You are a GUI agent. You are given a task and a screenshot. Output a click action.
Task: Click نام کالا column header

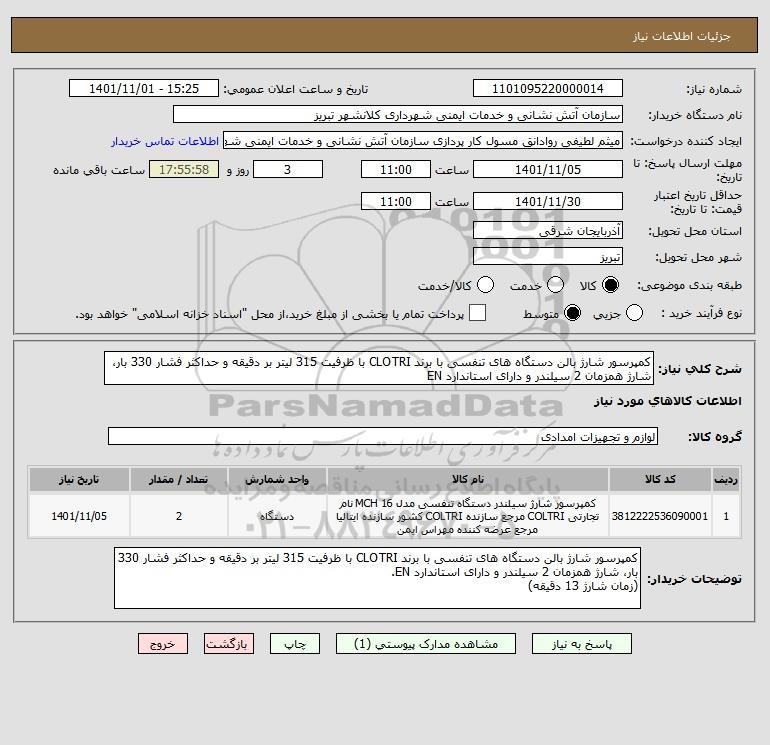468,479
